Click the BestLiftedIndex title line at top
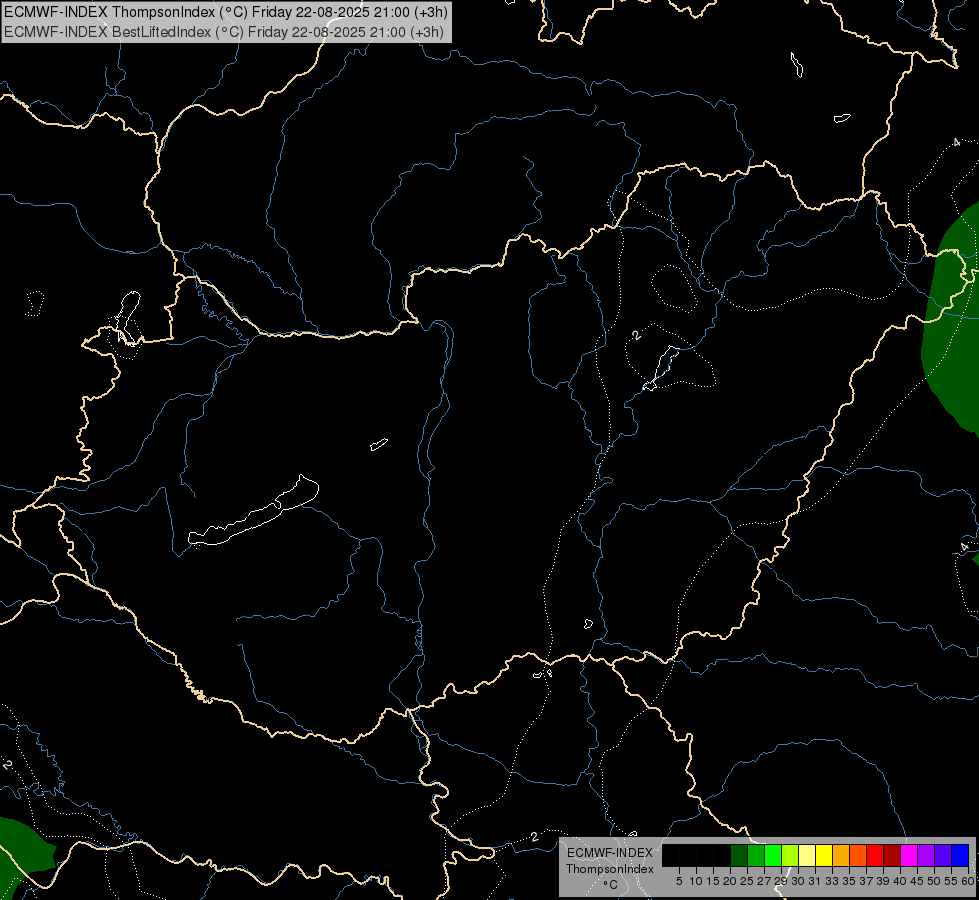This screenshot has height=900, width=979. click(x=224, y=32)
